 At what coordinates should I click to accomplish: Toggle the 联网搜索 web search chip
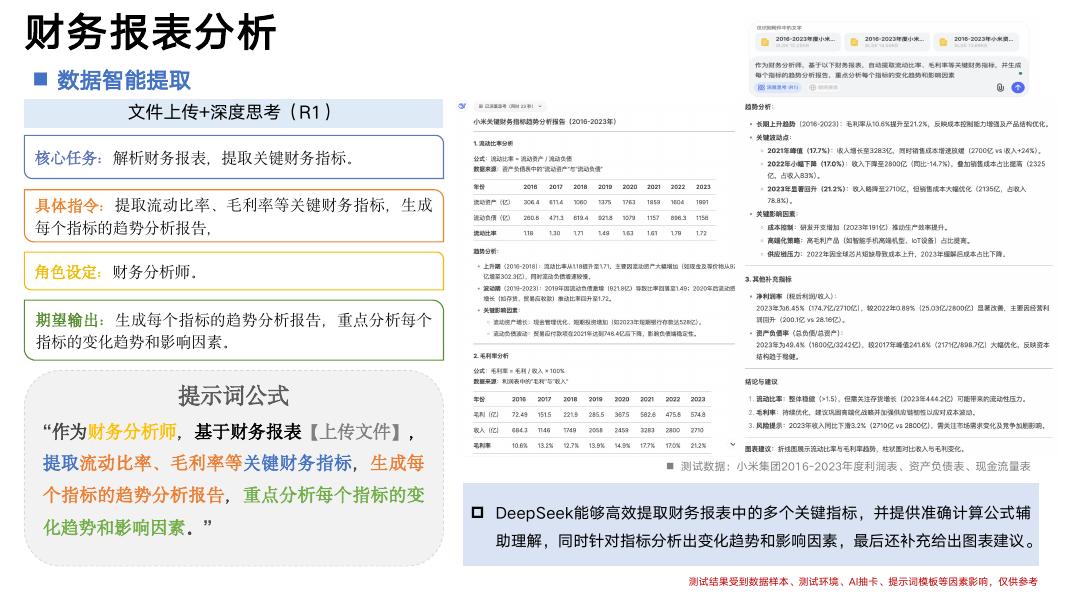point(823,87)
